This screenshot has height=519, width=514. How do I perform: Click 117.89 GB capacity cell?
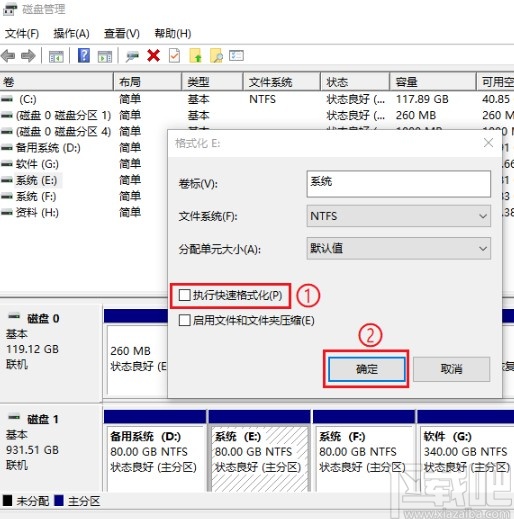[422, 99]
